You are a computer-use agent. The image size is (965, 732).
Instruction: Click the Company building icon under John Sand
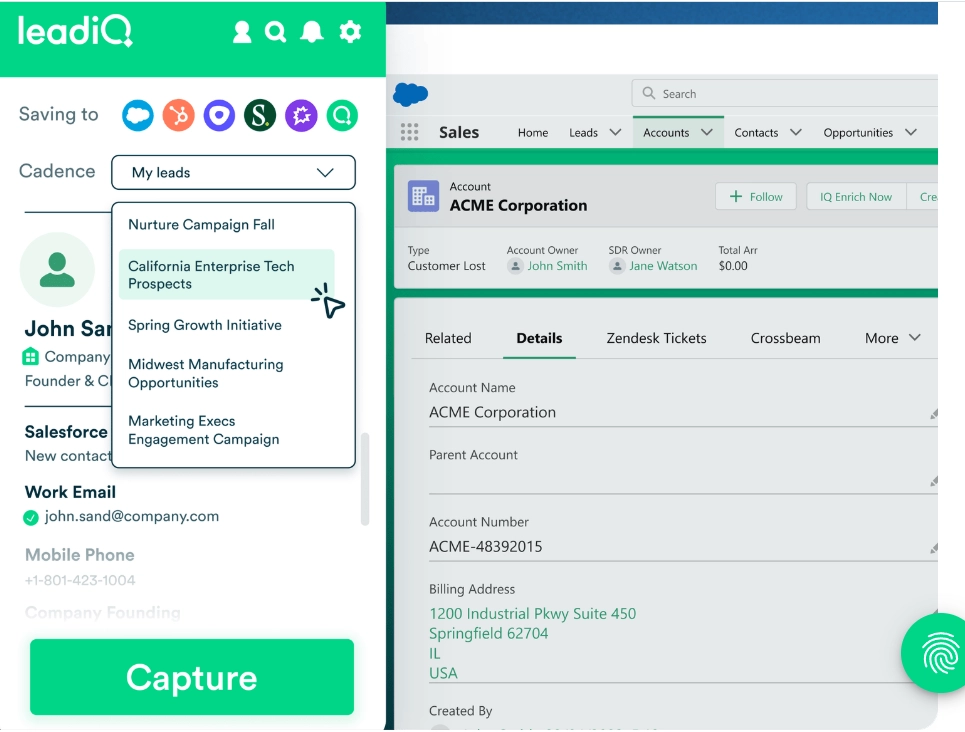(30, 356)
